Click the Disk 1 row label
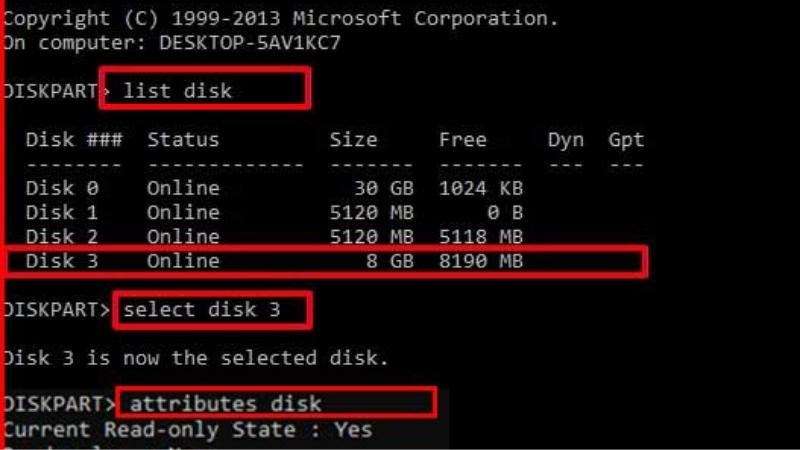 coord(62,212)
